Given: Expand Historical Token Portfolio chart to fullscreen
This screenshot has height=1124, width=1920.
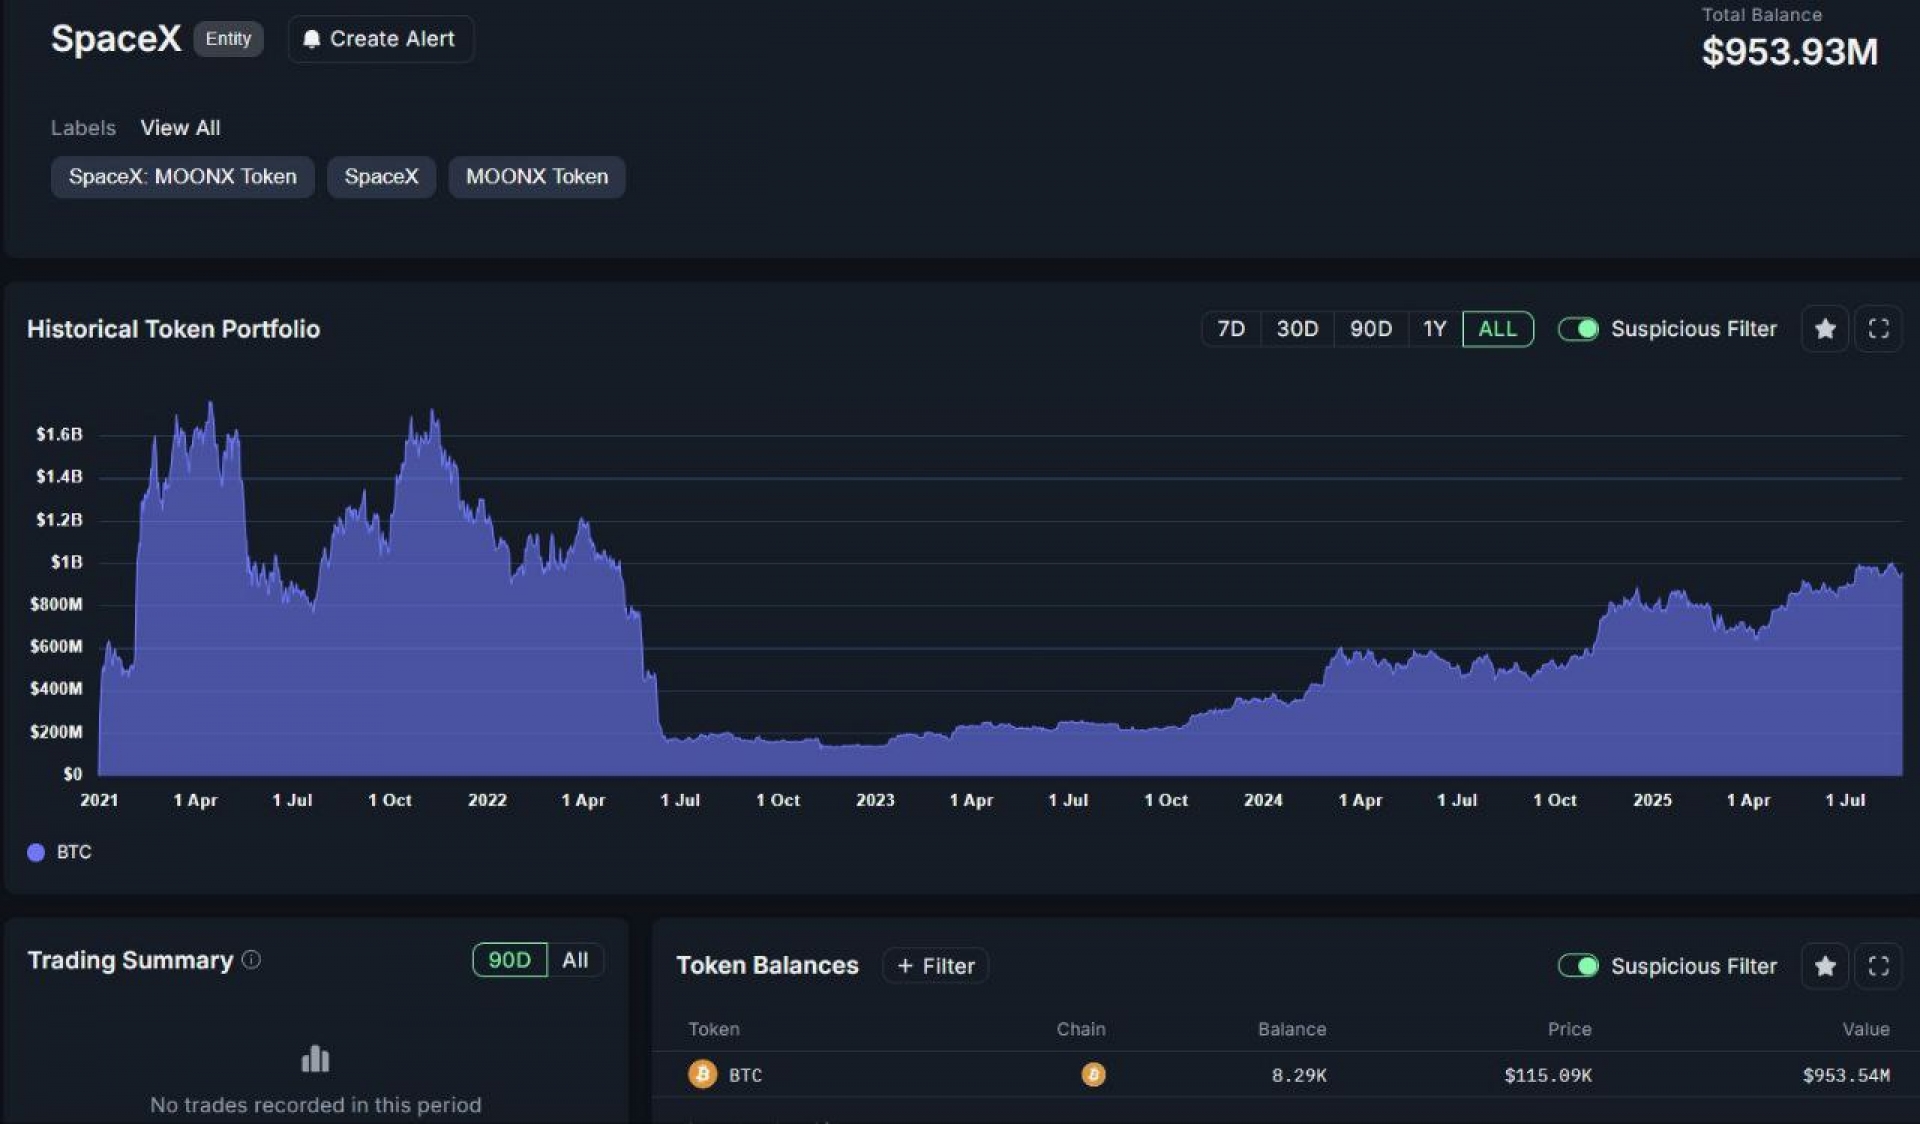Looking at the screenshot, I should tap(1878, 329).
